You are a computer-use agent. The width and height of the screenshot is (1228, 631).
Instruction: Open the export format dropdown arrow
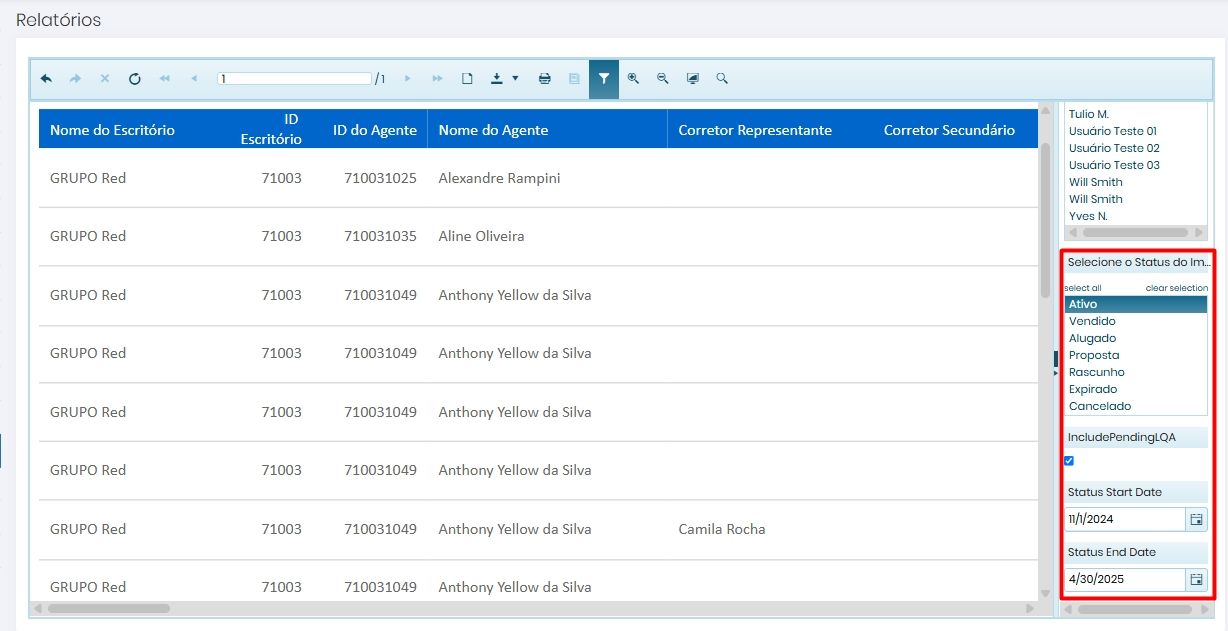tap(515, 78)
